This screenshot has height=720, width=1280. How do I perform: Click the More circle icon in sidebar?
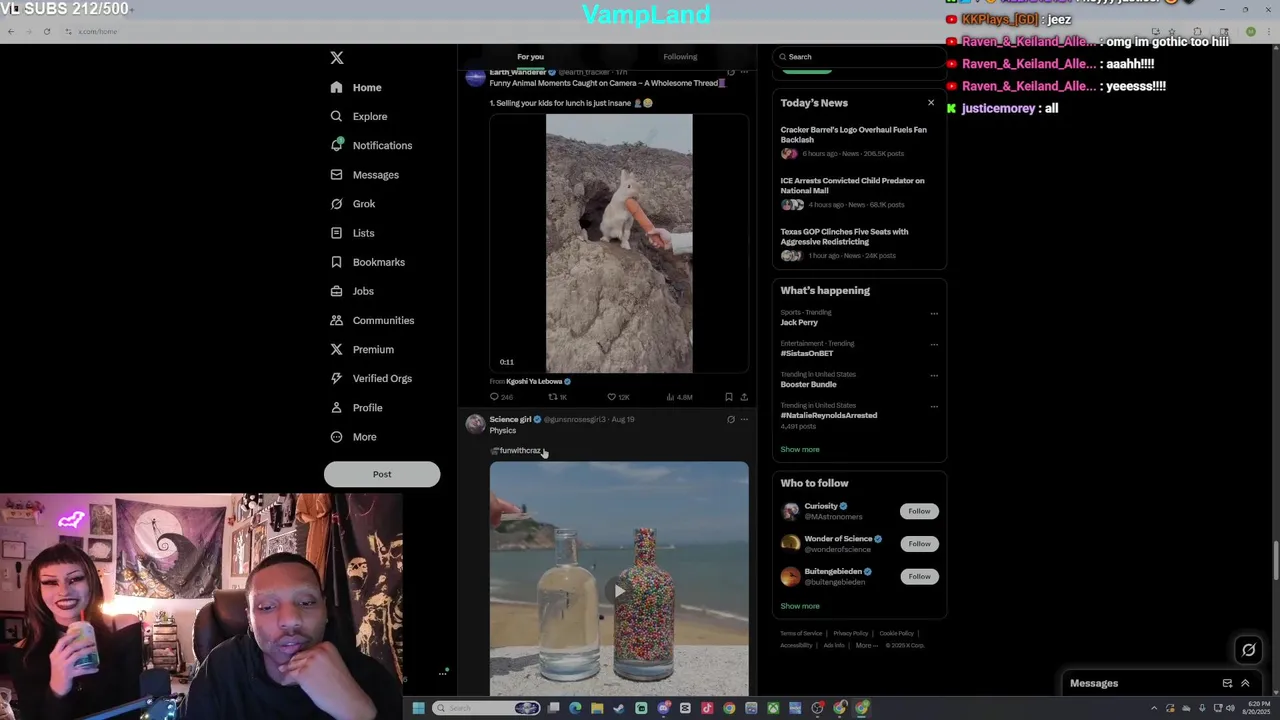click(337, 437)
